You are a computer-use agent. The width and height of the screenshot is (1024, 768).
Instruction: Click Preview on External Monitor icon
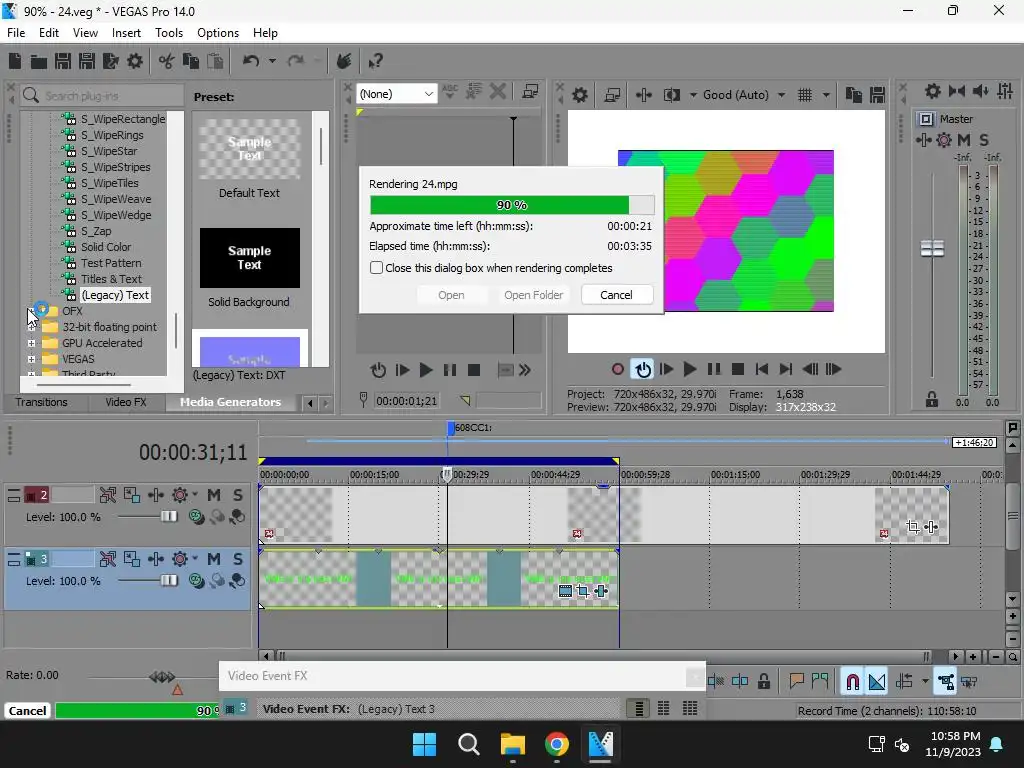(x=612, y=95)
